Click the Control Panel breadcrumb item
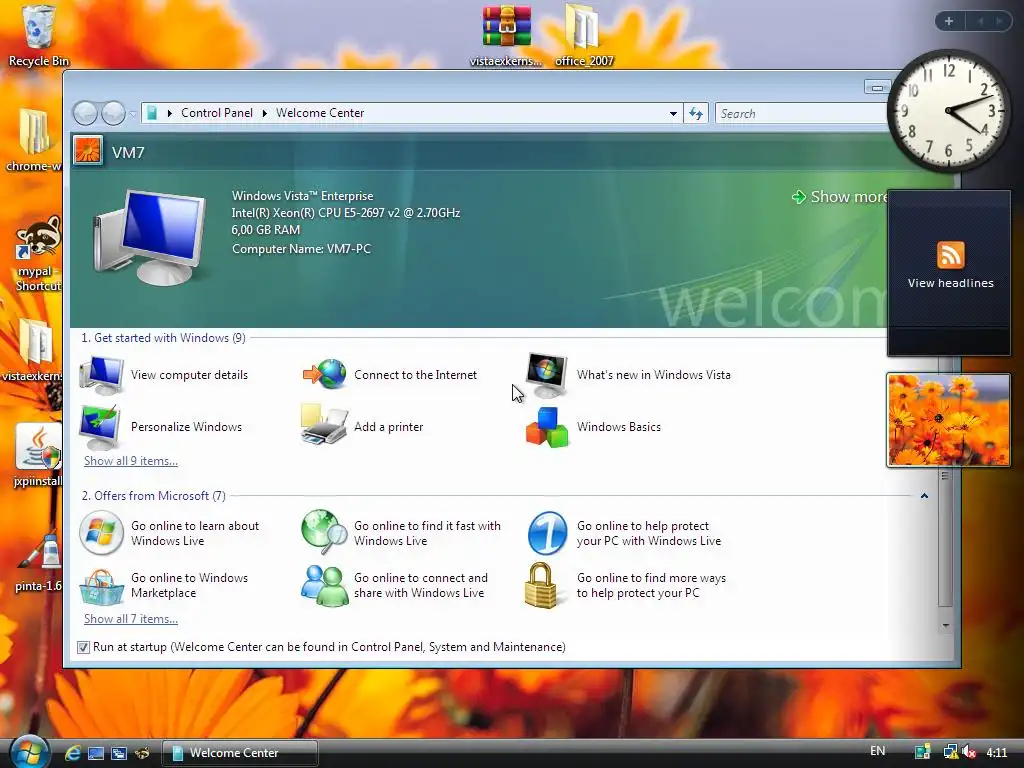Viewport: 1024px width, 768px height. point(217,113)
